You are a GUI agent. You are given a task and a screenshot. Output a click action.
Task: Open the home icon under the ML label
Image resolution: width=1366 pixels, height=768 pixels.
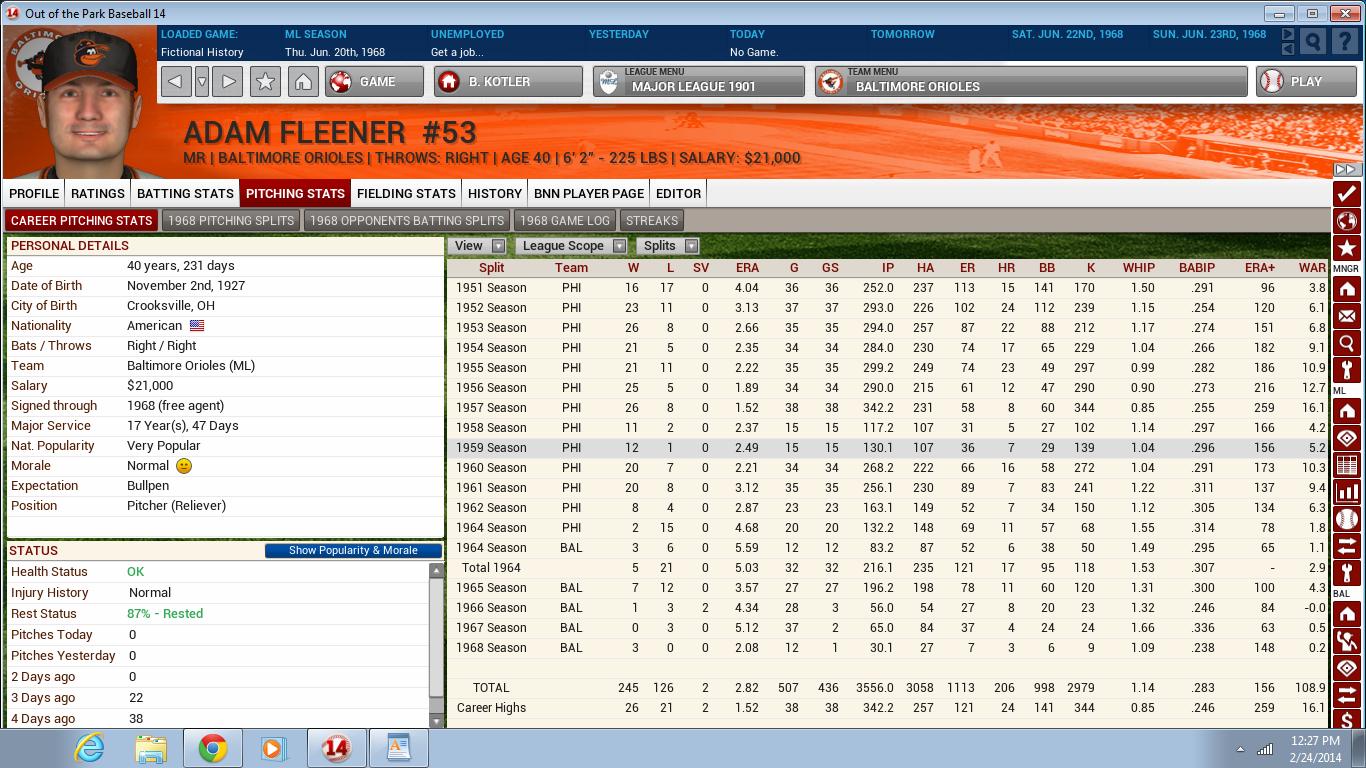[1347, 411]
